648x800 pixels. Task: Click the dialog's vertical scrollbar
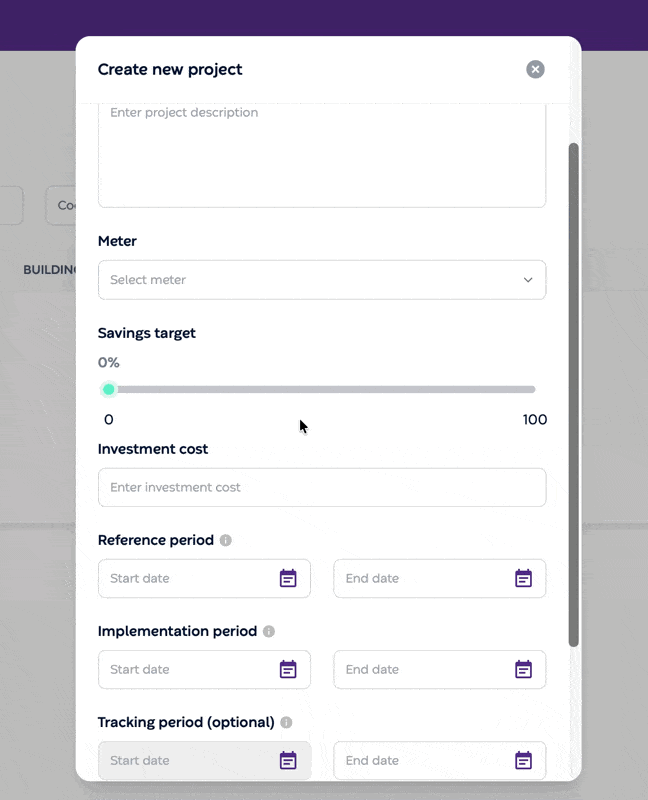point(574,395)
